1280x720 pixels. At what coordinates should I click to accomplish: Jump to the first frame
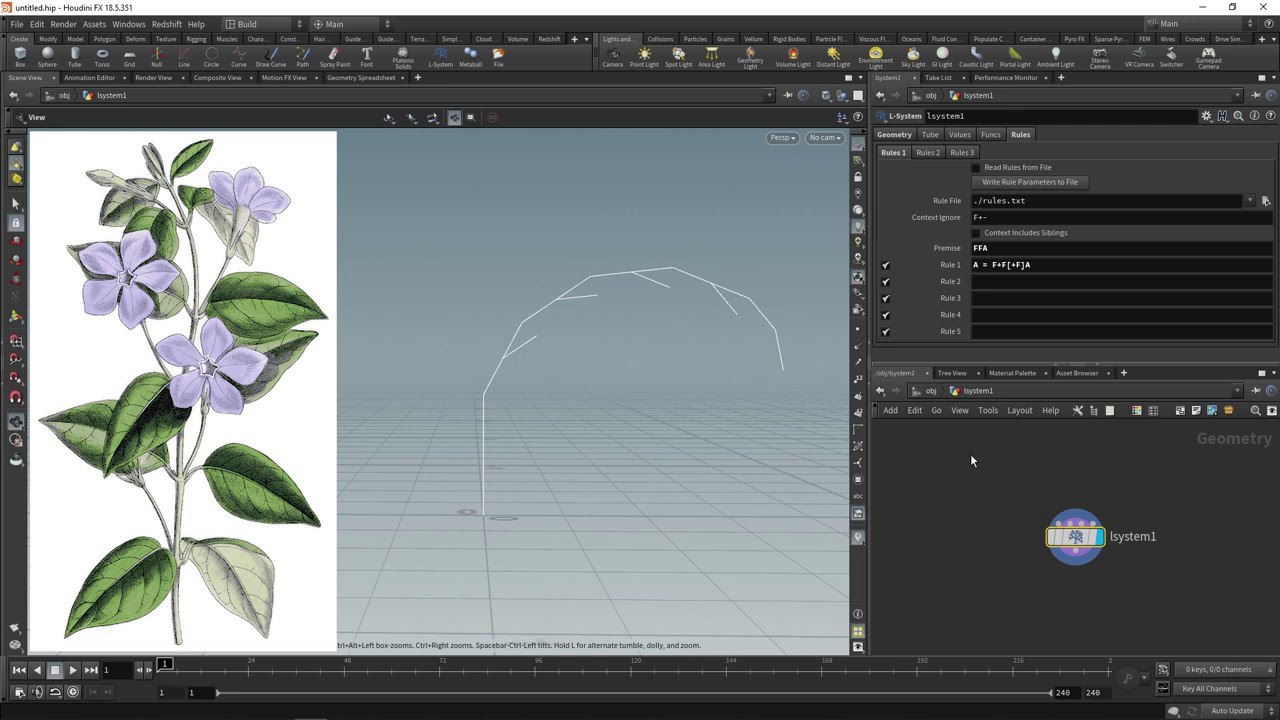point(19,670)
